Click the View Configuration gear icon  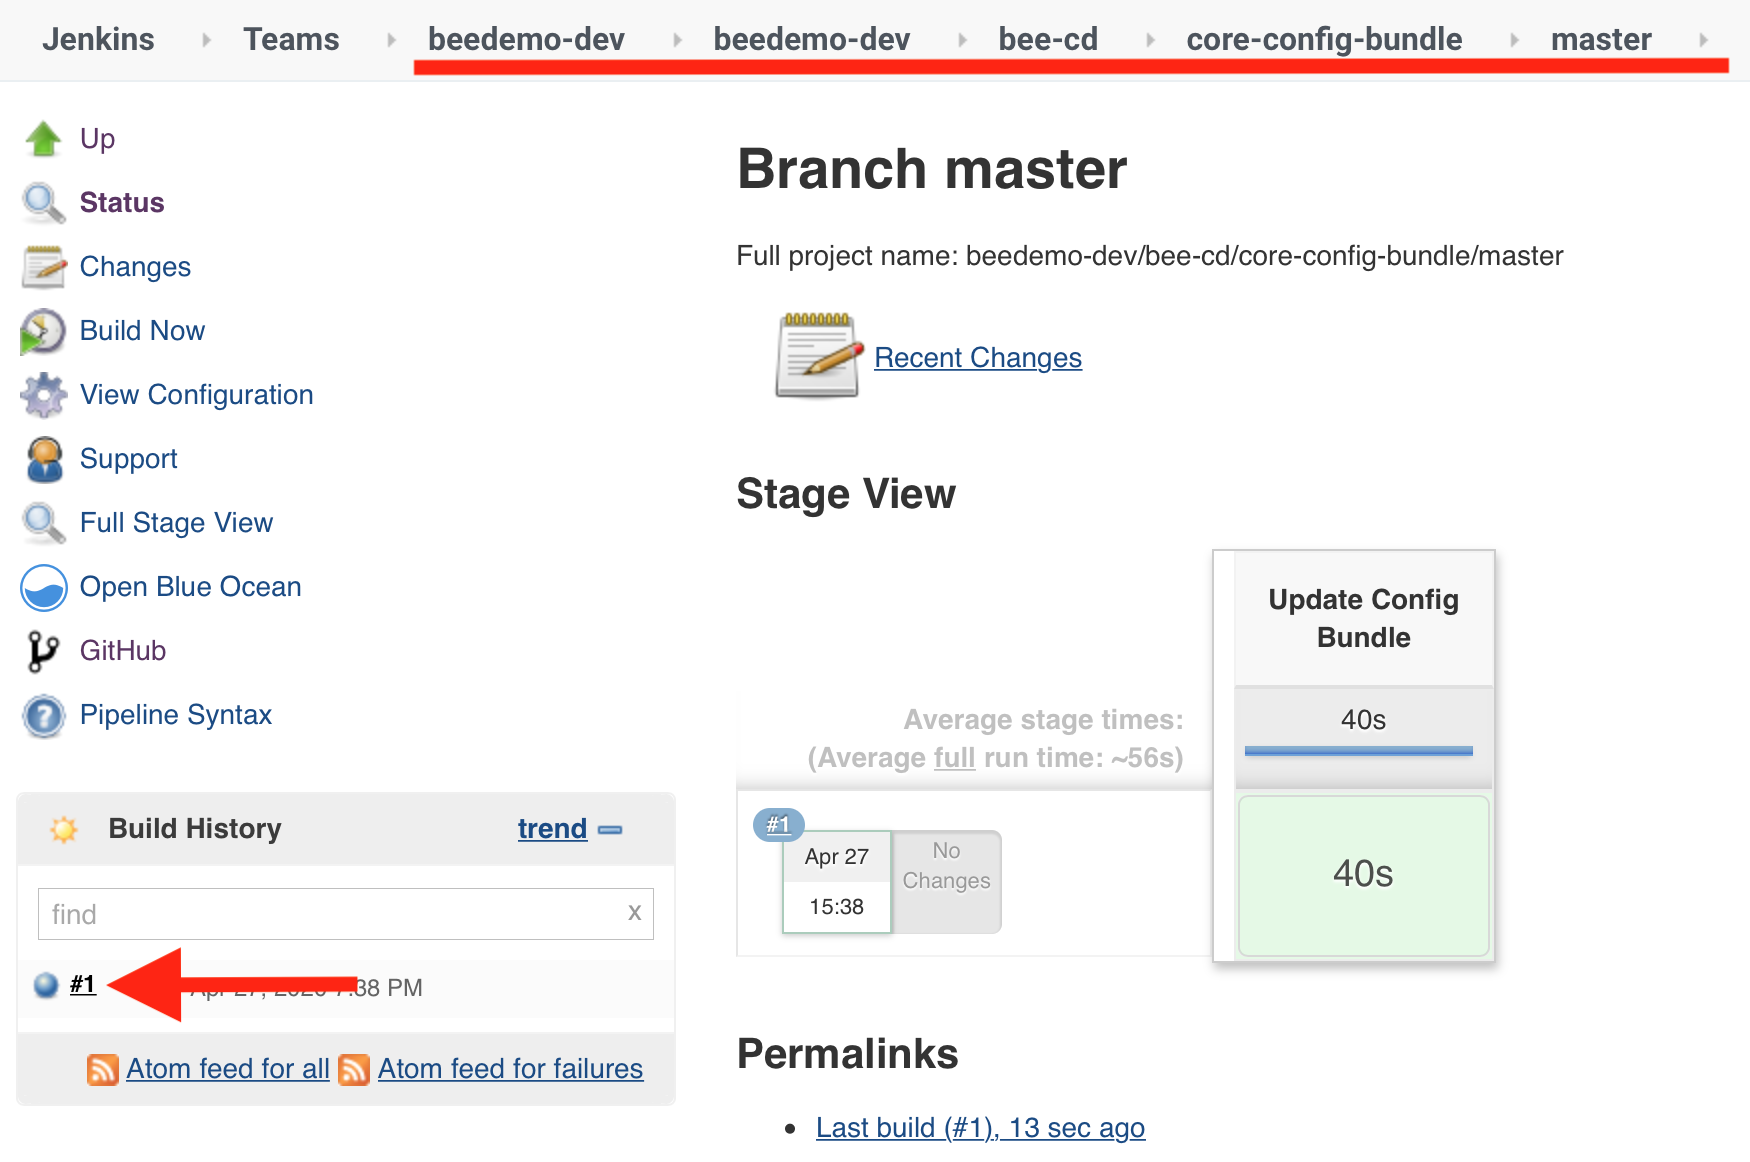tap(44, 395)
